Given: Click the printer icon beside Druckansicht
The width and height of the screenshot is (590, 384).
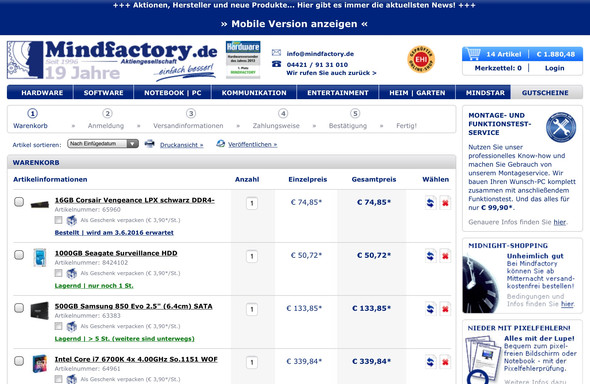Looking at the screenshot, I should [150, 144].
